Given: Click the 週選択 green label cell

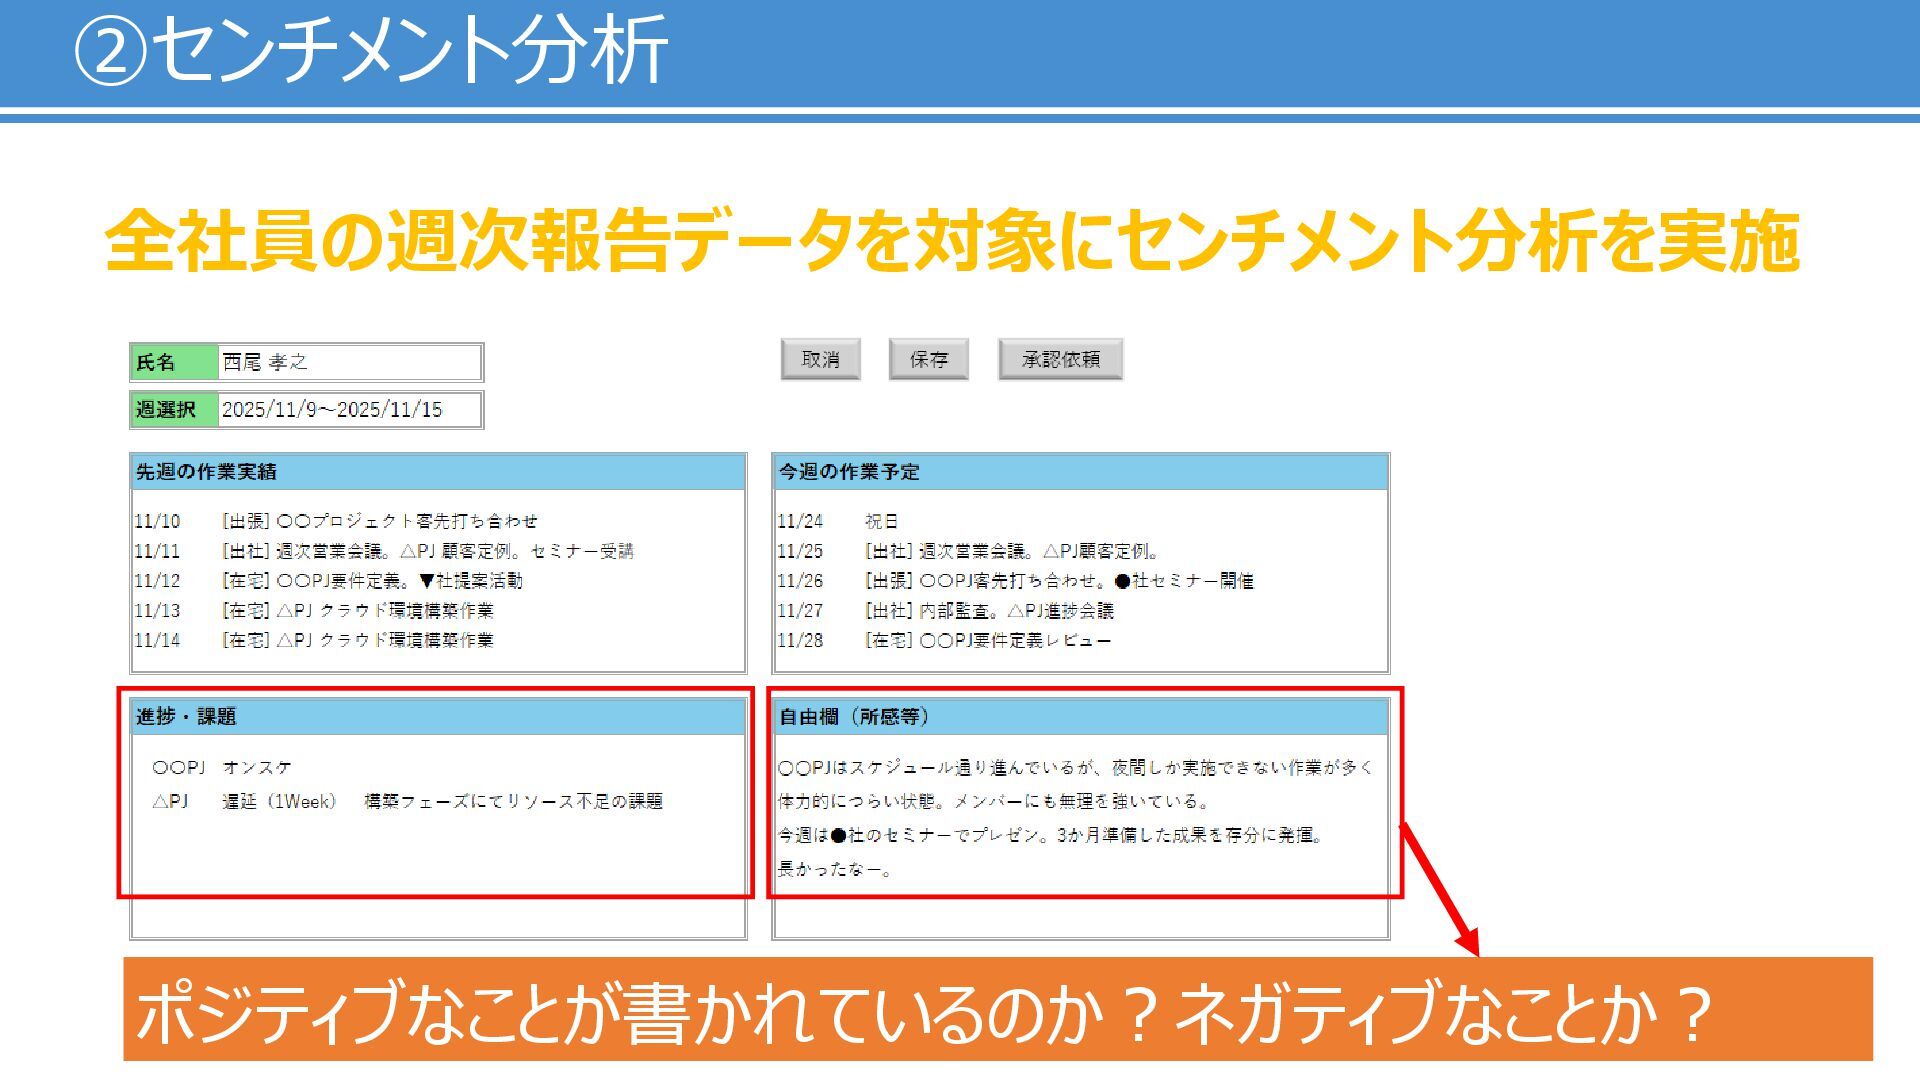Looking at the screenshot, I should coord(174,410).
